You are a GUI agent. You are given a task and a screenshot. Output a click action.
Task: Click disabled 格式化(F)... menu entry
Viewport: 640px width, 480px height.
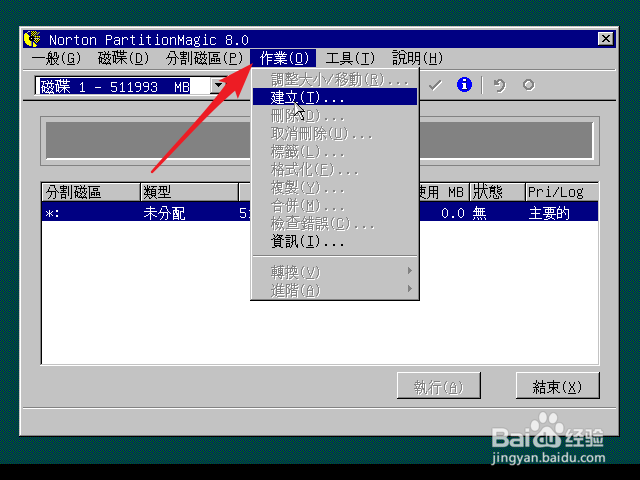[335, 169]
